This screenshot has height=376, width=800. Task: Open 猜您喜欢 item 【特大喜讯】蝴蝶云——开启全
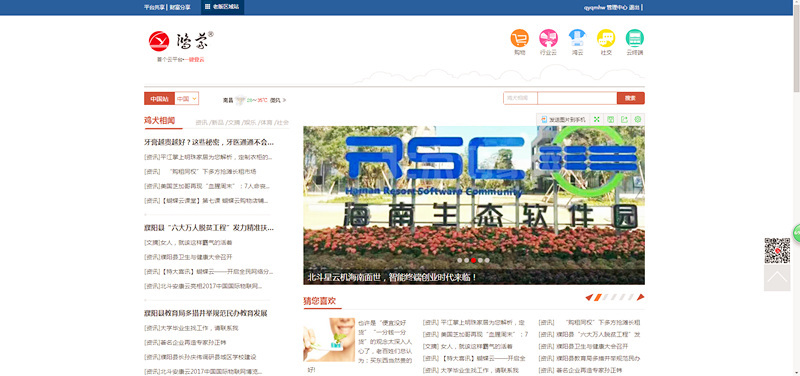pyautogui.click(x=475, y=359)
